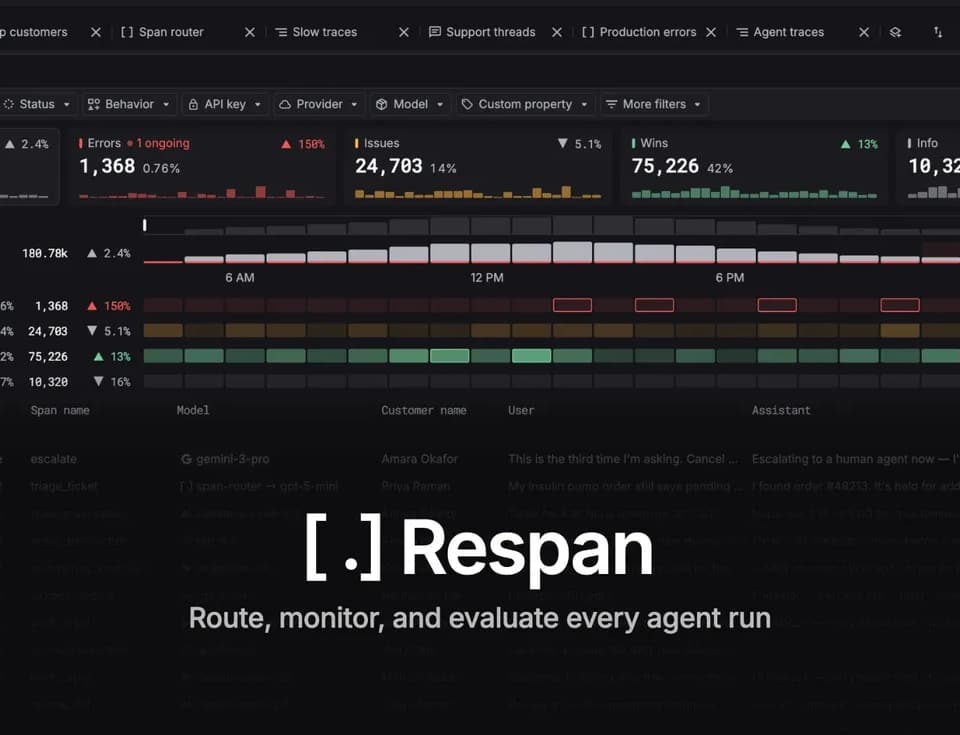
Task: Open the API key filter dropdown
Action: click(226, 104)
